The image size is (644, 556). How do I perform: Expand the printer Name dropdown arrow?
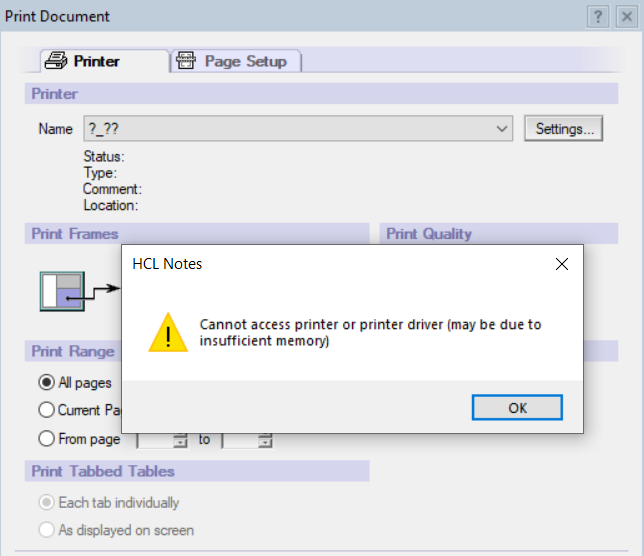click(502, 129)
